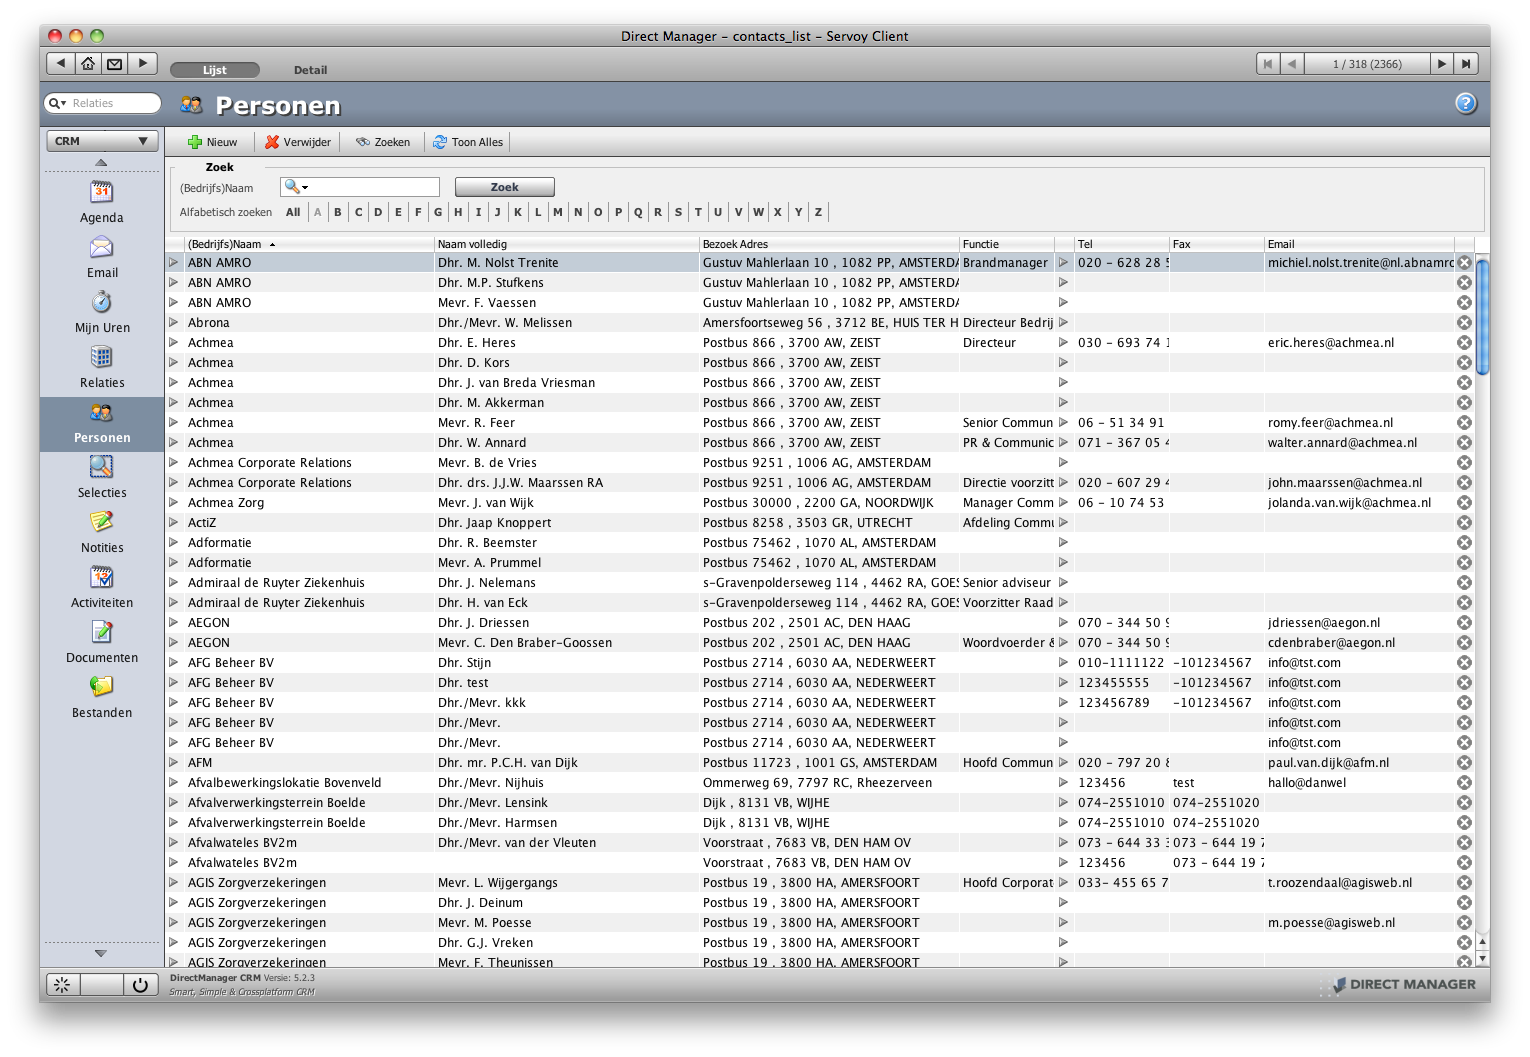This screenshot has height=1057, width=1530.
Task: Switch to the Lijst tab
Action: coord(215,70)
